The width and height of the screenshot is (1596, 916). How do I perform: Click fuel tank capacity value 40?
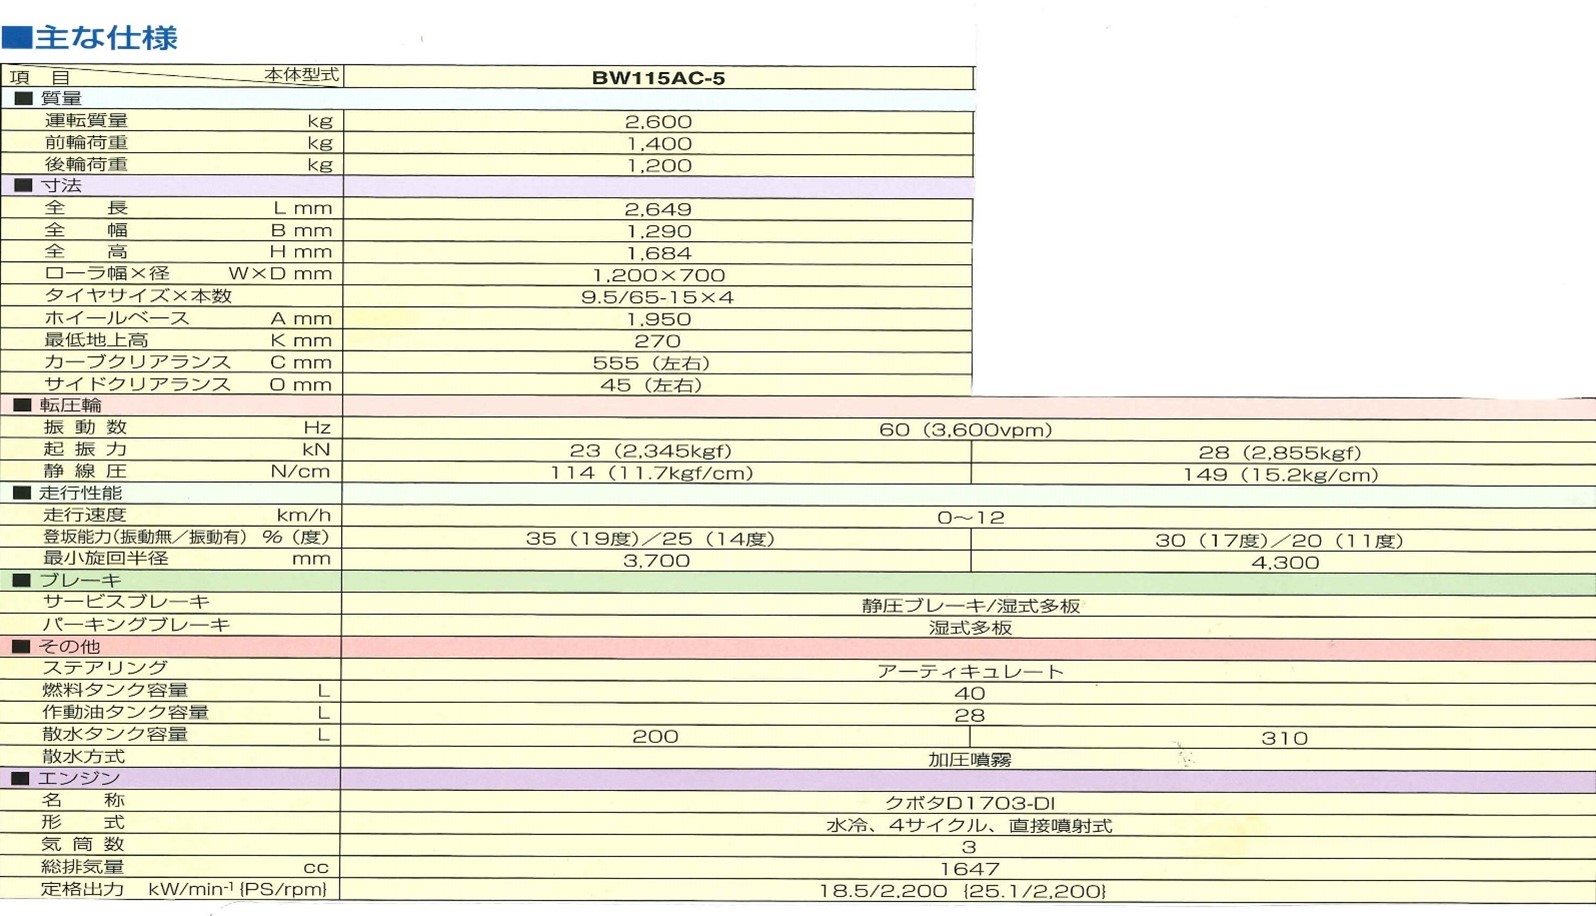click(969, 695)
